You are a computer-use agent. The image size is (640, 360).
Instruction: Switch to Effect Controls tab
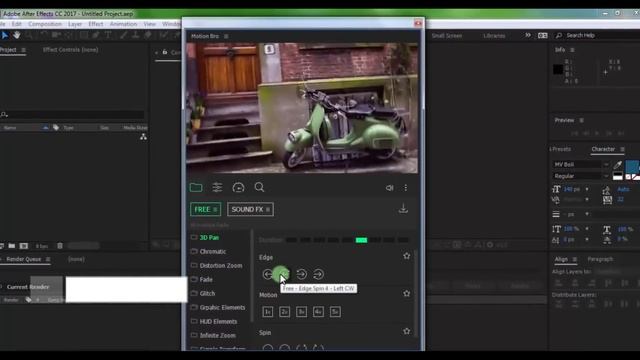click(x=70, y=50)
